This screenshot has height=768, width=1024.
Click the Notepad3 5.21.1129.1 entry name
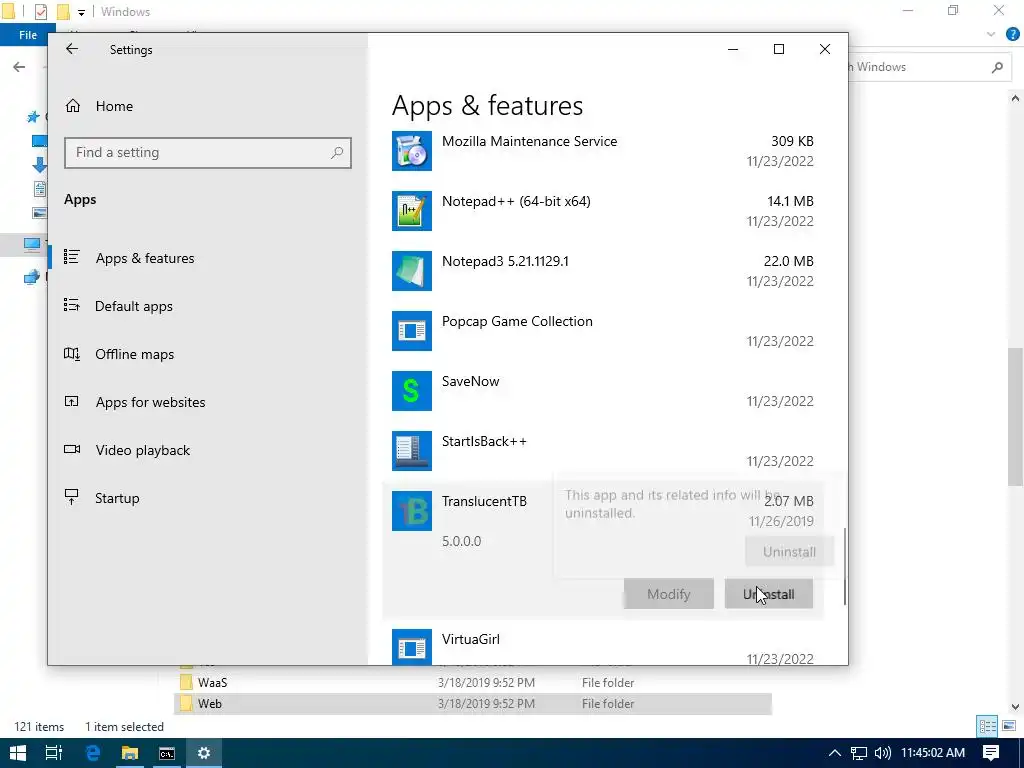pos(505,261)
